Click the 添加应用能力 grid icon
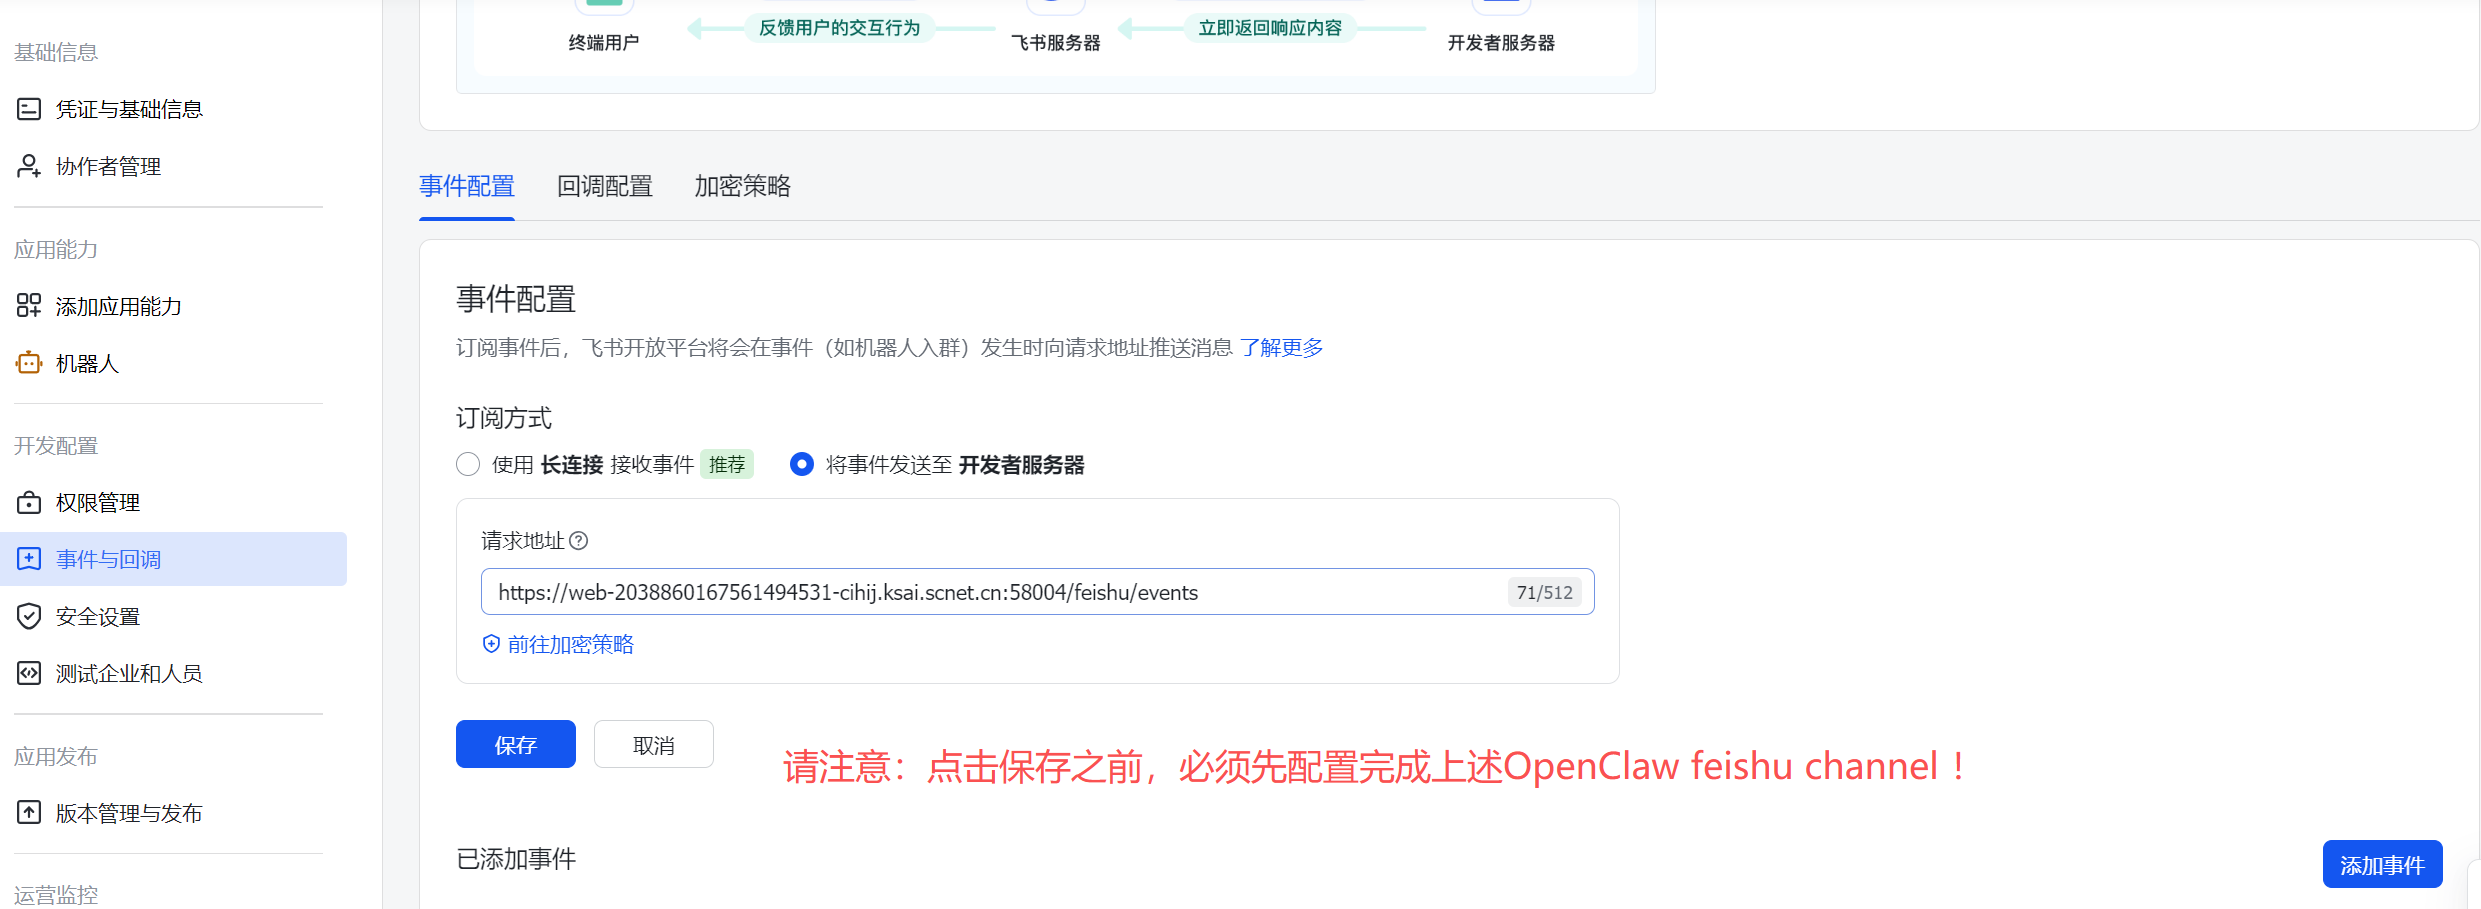Screen dimensions: 2481x909 click(28, 306)
